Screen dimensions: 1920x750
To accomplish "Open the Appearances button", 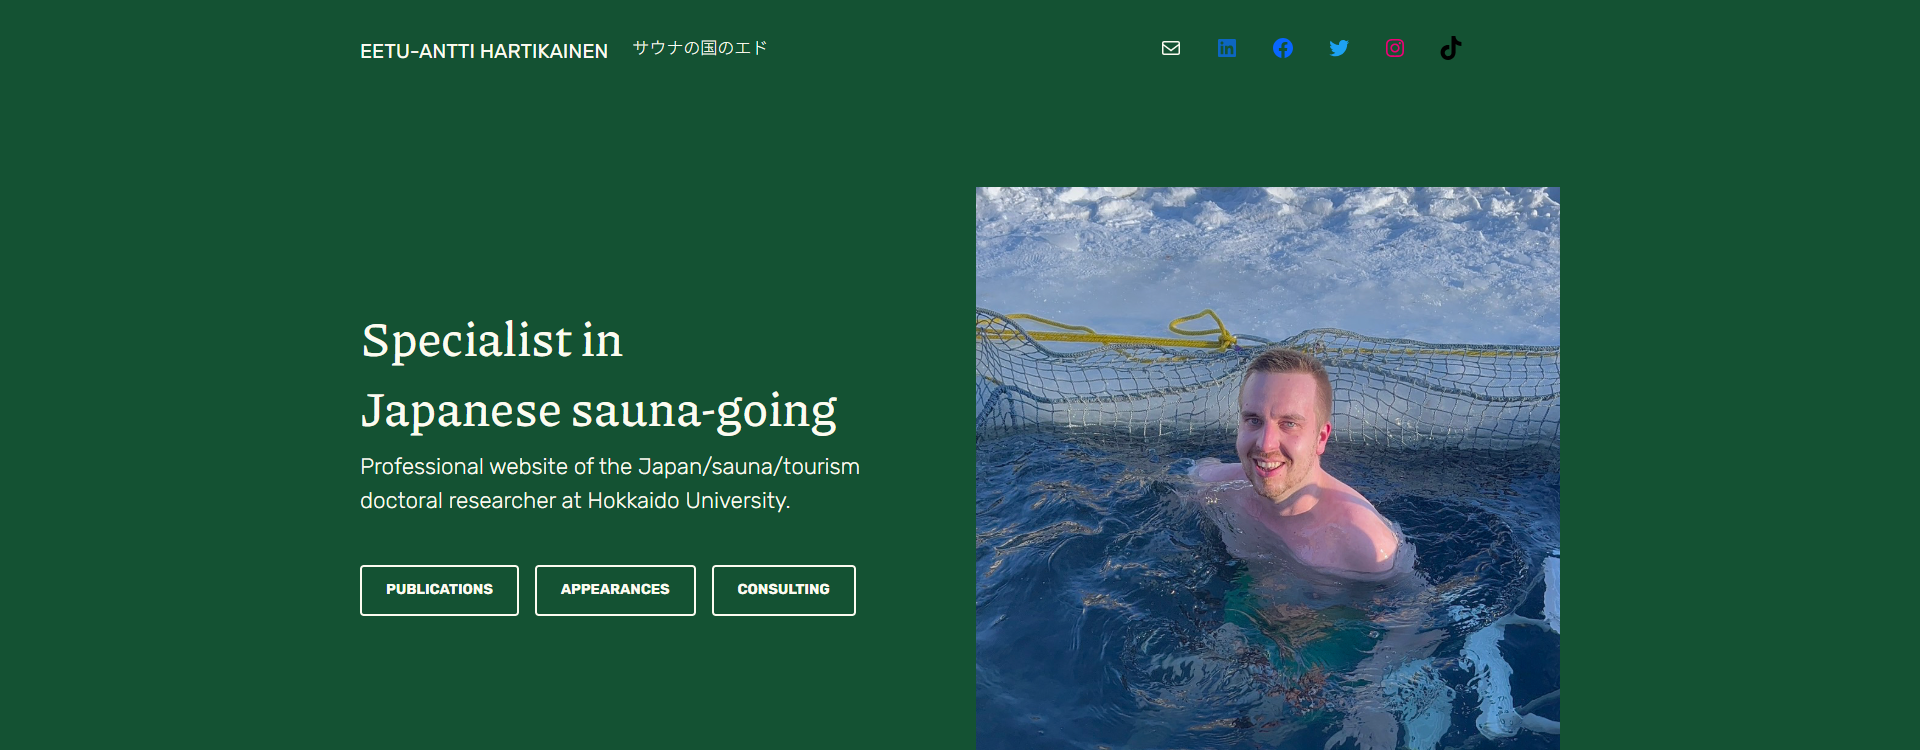I will coord(615,590).
